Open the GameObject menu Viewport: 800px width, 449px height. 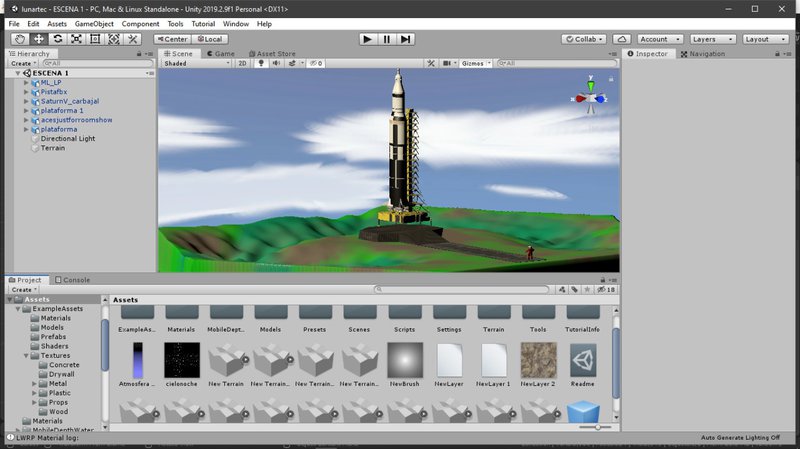click(95, 23)
